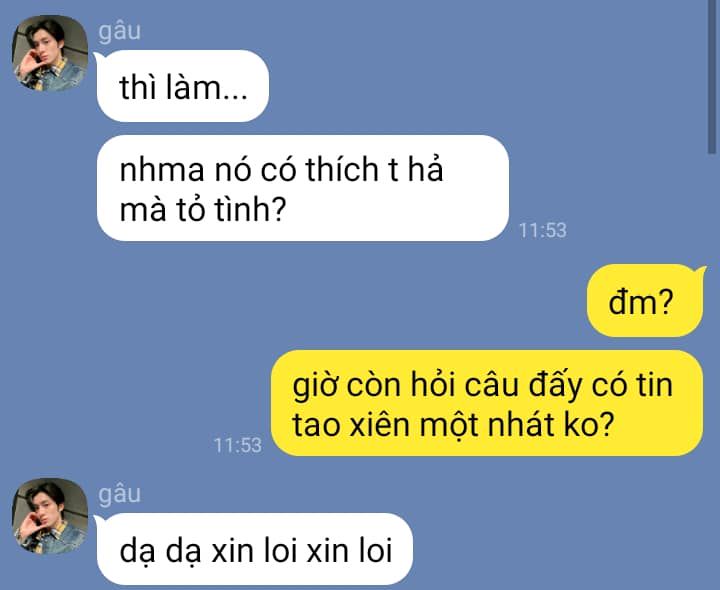Click the second 'xin loi' in the bottom message

coord(349,550)
